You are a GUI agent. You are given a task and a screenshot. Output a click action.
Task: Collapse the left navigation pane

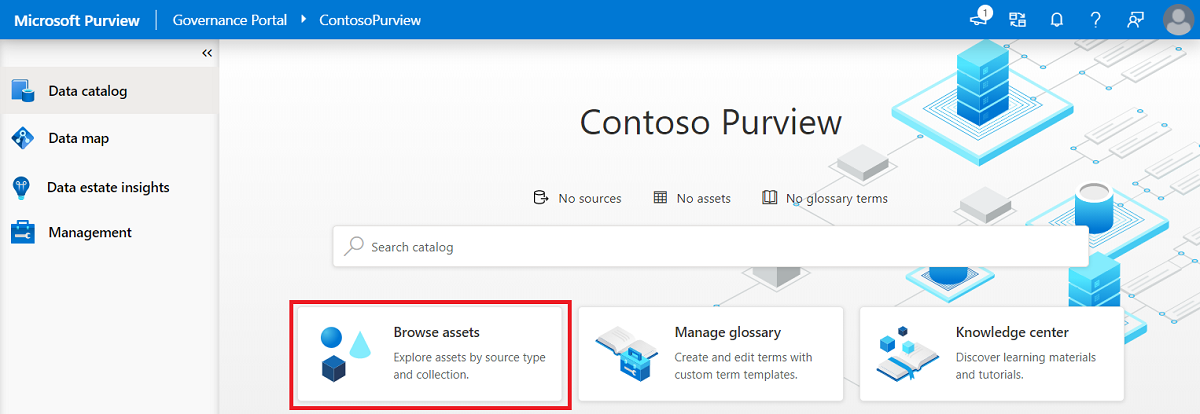(207, 53)
